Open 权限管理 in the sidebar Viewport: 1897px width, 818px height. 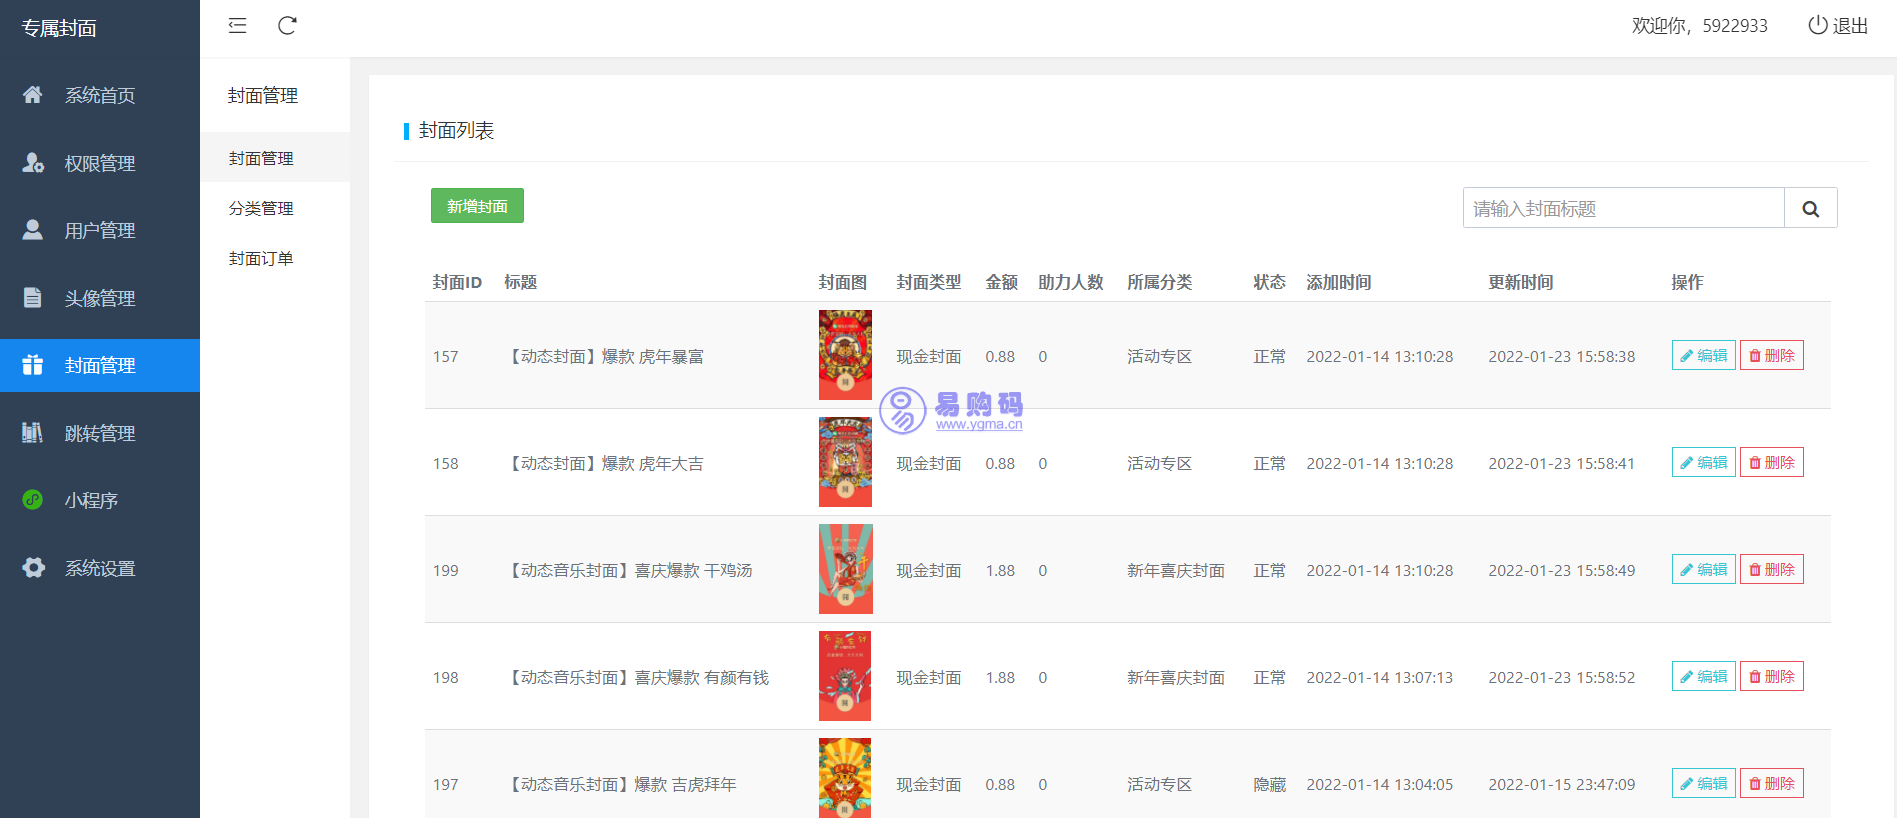(99, 163)
